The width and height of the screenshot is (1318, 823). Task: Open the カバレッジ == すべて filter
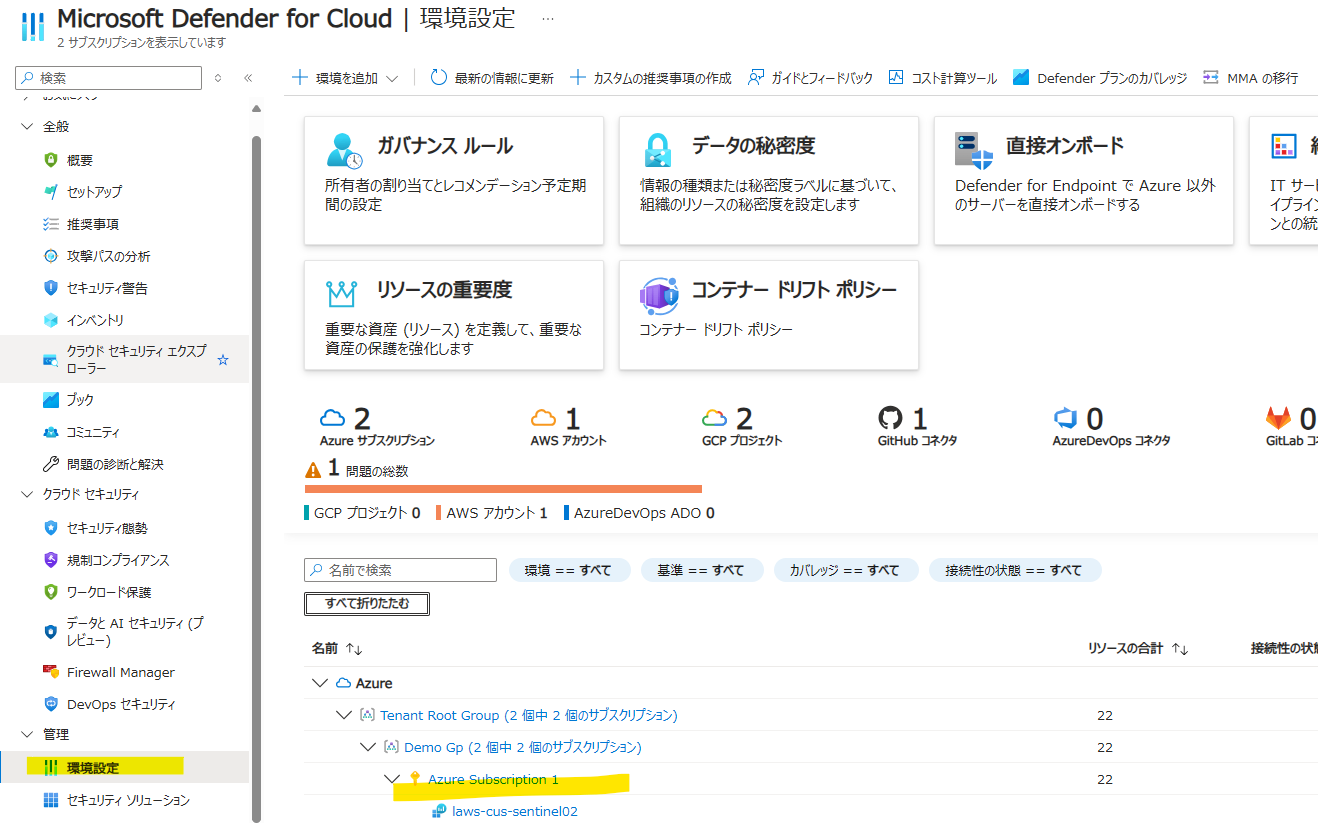pyautogui.click(x=845, y=570)
